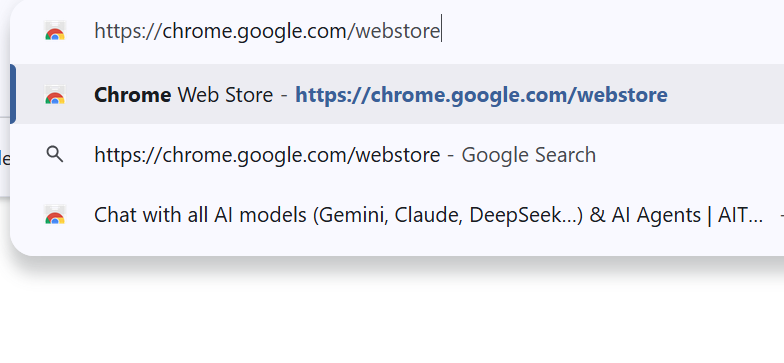Click the word webstore in the address bar
The image size is (784, 363).
coord(400,31)
